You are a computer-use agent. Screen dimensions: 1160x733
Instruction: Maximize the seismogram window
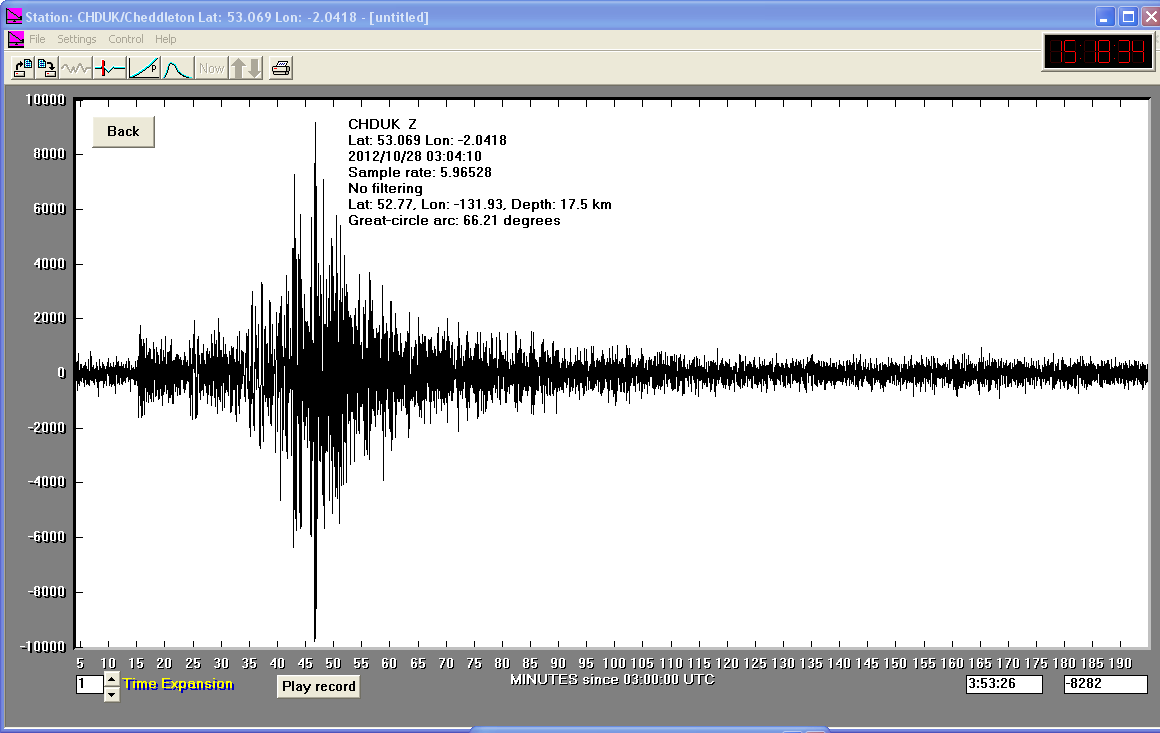(x=1128, y=16)
